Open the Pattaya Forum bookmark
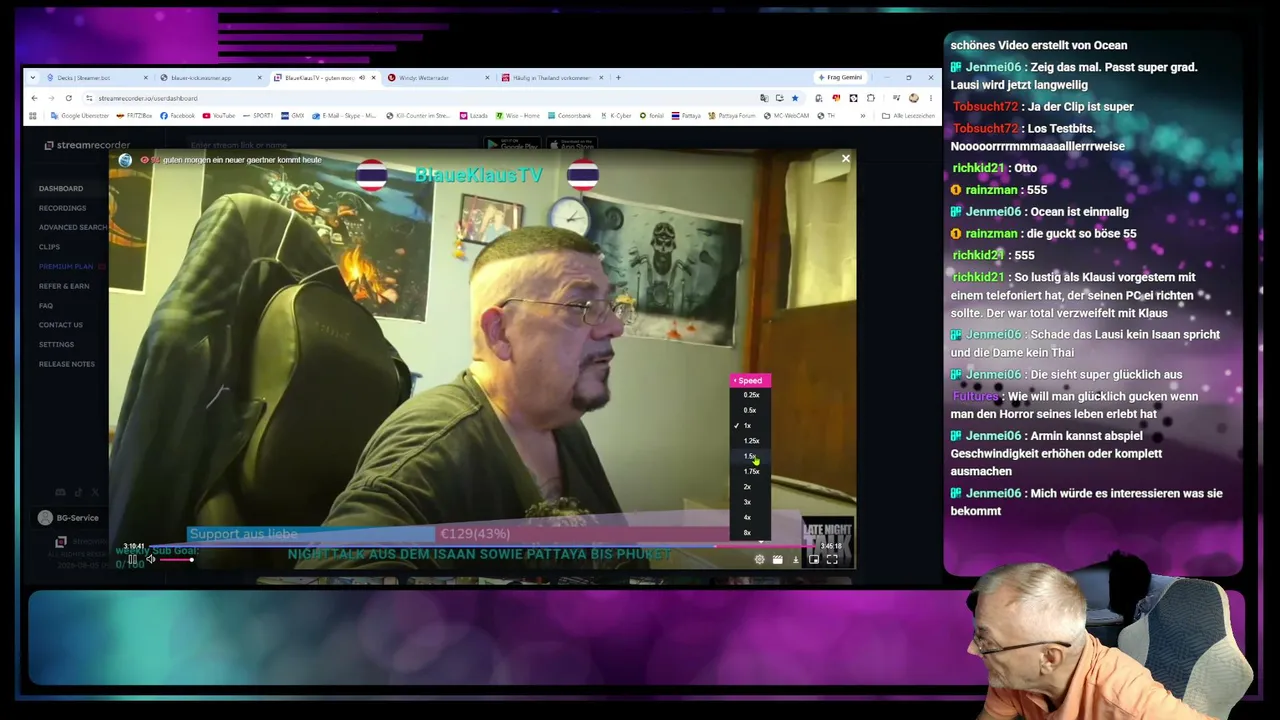Screen dimensions: 1280x720 point(731,116)
